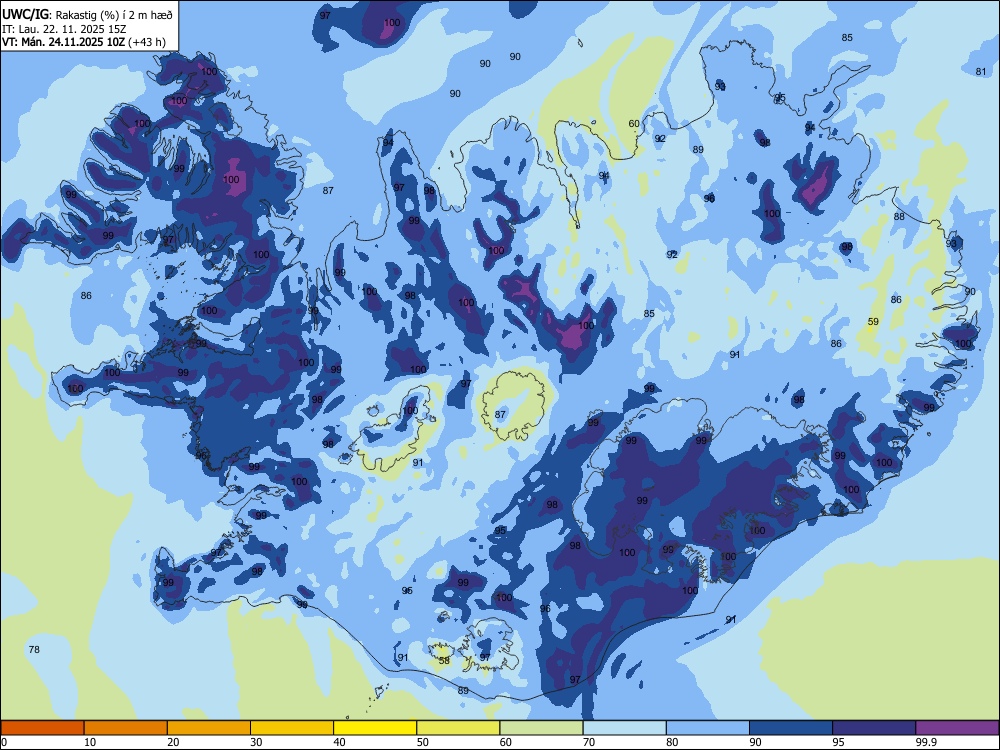Click the humidity value '78' over the southwest sea
The image size is (1000, 750).
[x=34, y=649]
